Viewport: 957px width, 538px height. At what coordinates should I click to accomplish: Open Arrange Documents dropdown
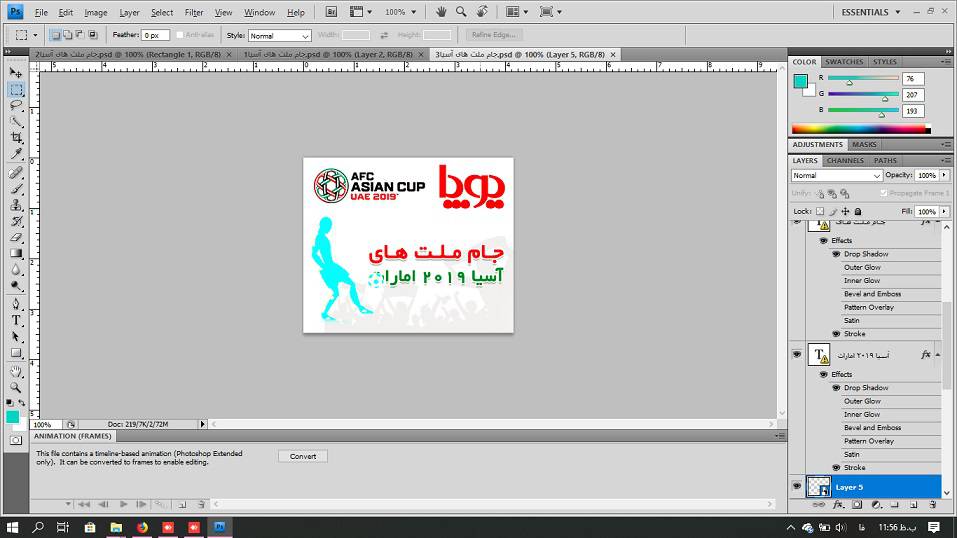[516, 12]
